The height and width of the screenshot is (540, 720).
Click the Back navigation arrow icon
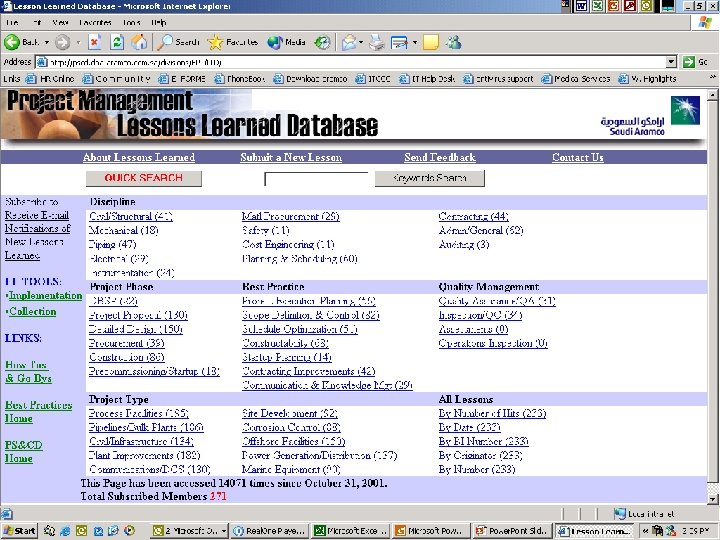coord(12,42)
